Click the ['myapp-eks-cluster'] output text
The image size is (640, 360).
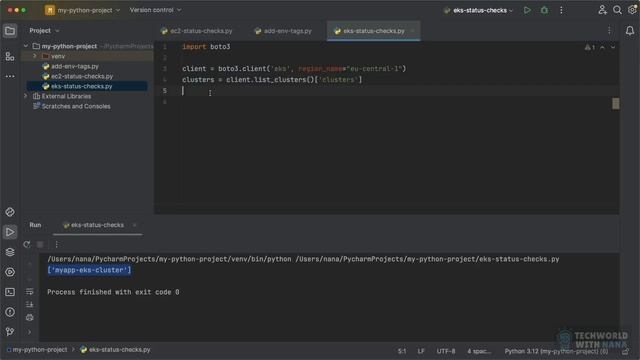pos(89,270)
